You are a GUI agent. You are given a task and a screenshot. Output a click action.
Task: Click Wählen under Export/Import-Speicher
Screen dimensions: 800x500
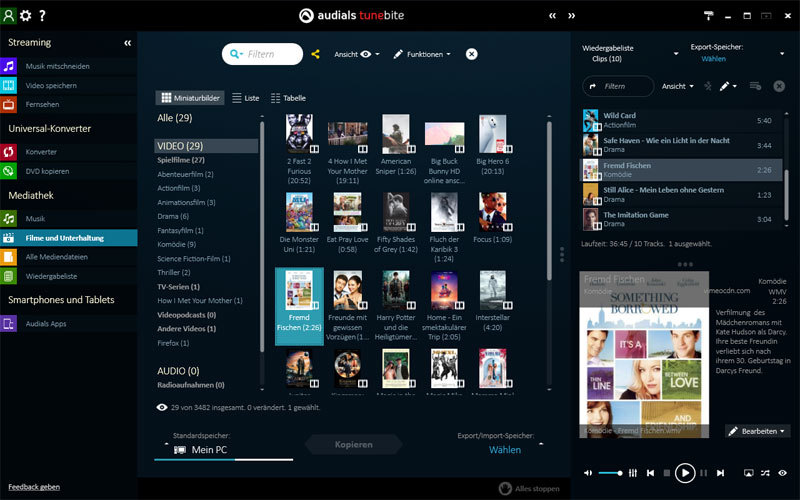click(504, 450)
